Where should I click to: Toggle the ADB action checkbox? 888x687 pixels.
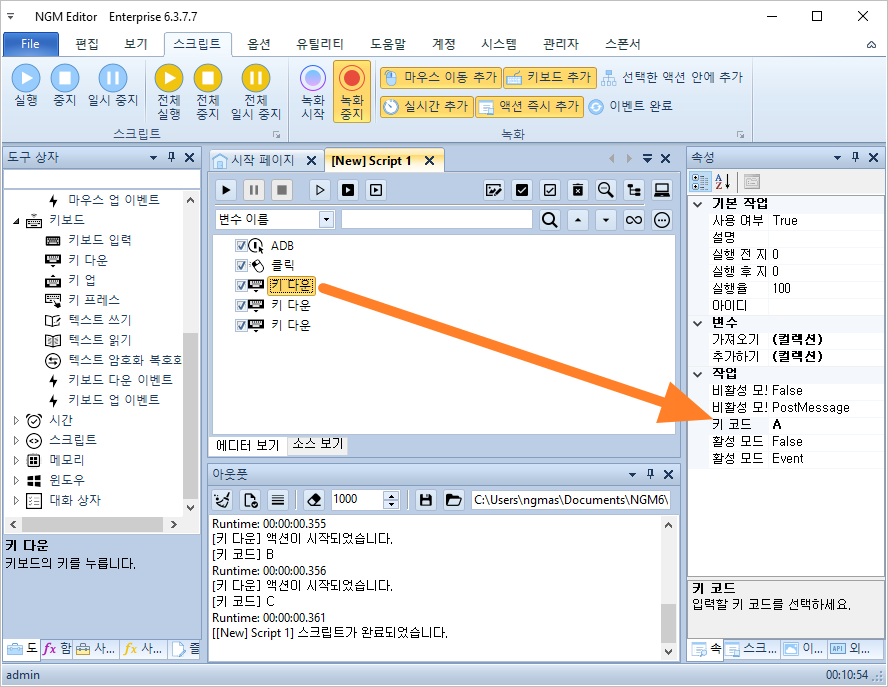(x=241, y=245)
